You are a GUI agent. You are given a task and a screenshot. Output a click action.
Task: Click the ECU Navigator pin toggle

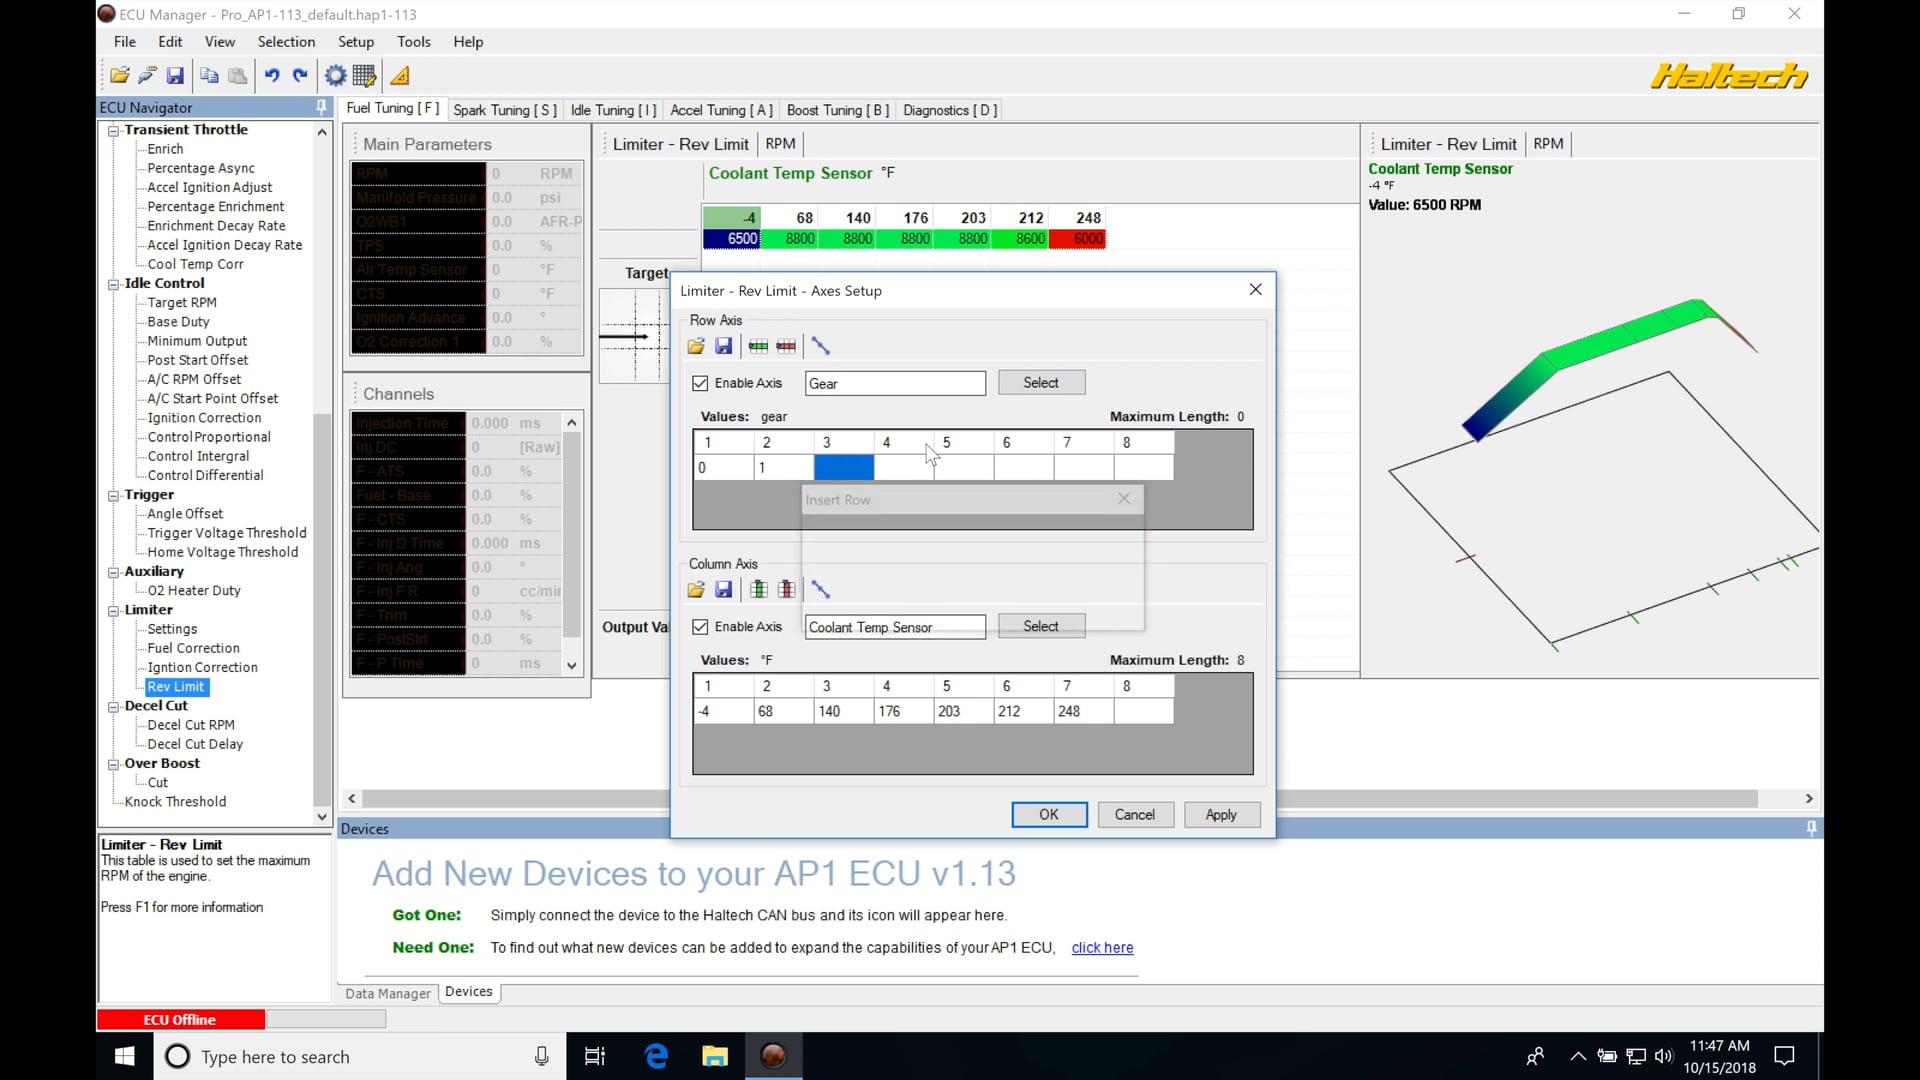click(320, 107)
